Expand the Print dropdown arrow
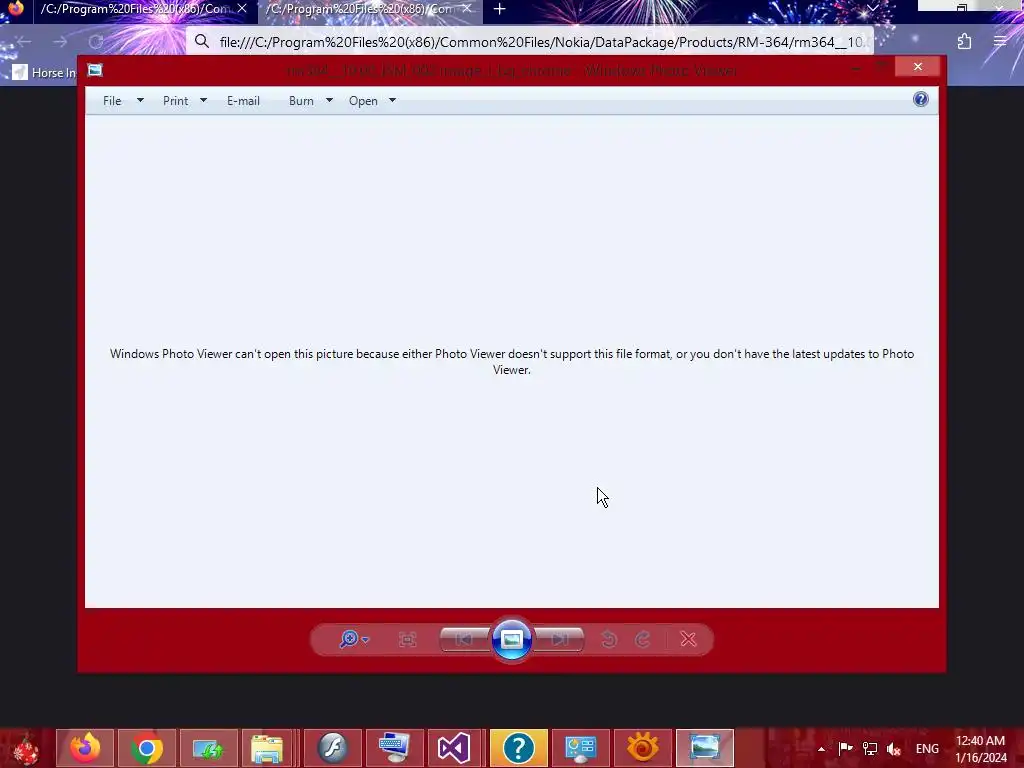Screen dimensions: 1024x768 (203, 101)
